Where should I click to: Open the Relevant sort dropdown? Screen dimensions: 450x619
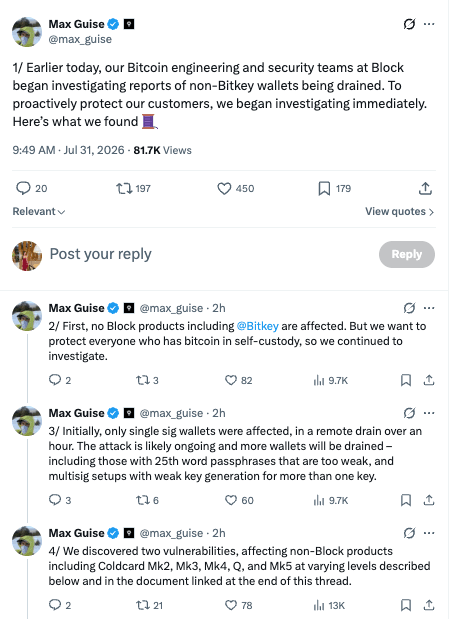point(39,212)
